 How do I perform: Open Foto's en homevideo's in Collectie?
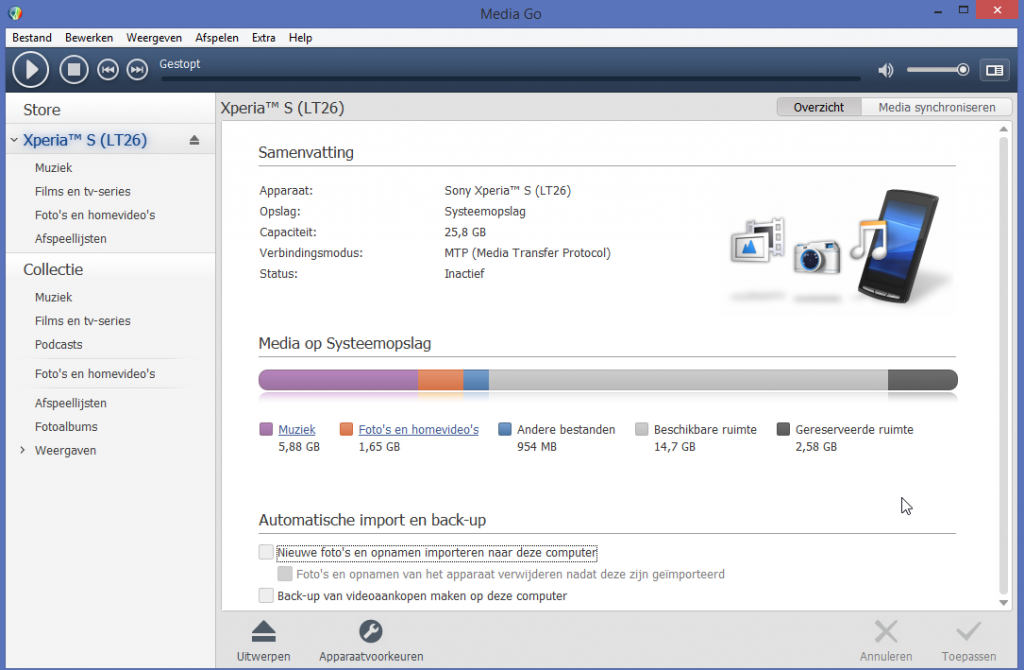point(95,374)
